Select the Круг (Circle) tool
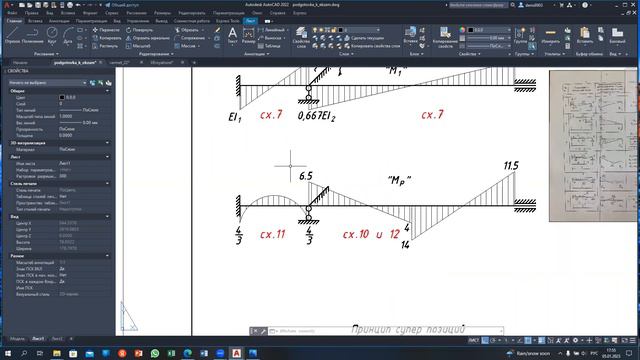The height and width of the screenshot is (360, 640). [52, 35]
